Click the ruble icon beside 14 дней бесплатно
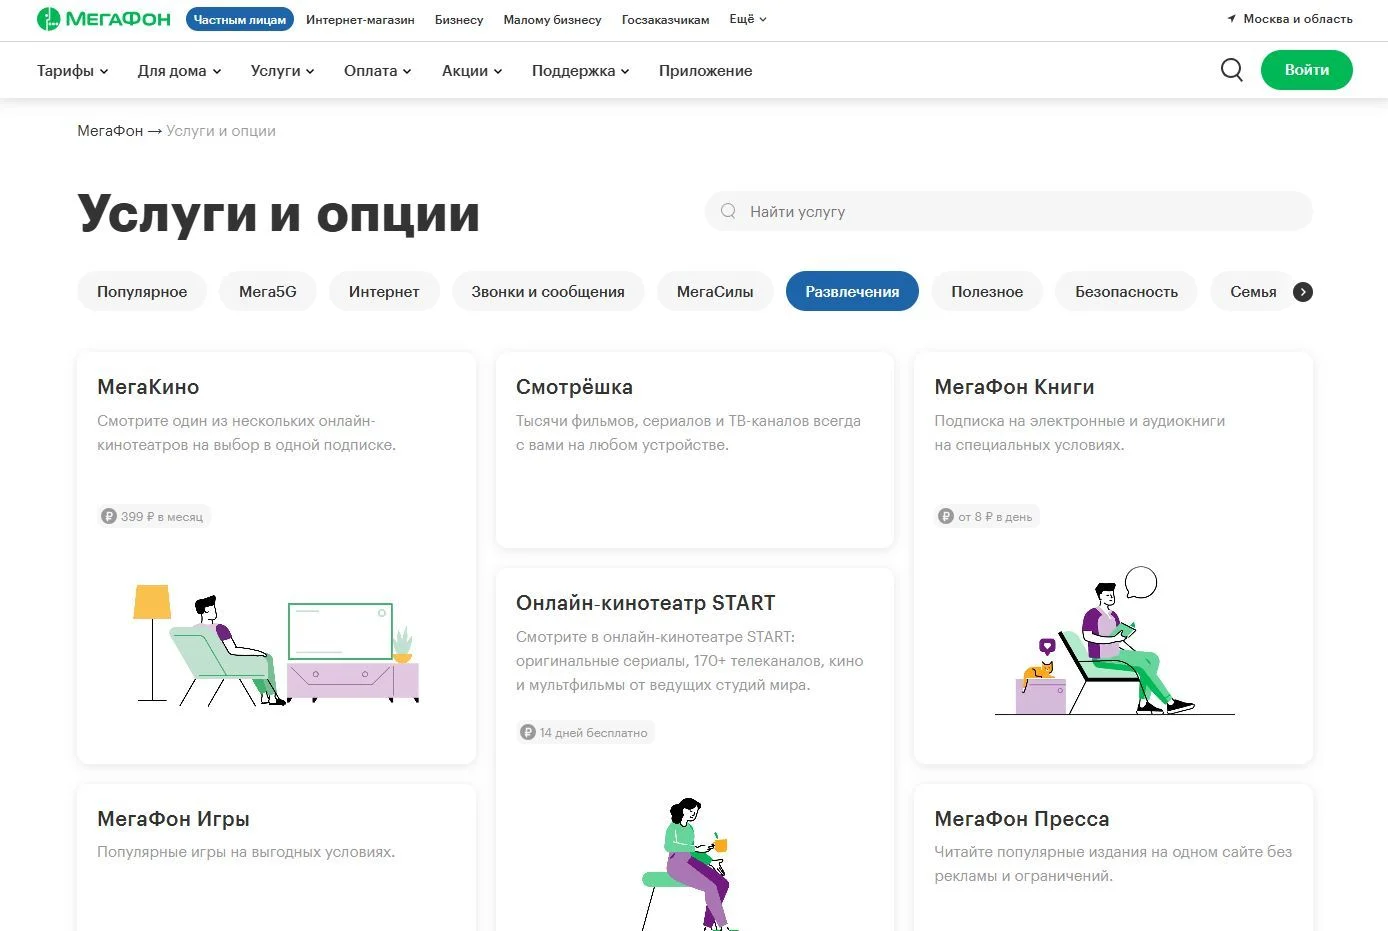 [x=528, y=733]
